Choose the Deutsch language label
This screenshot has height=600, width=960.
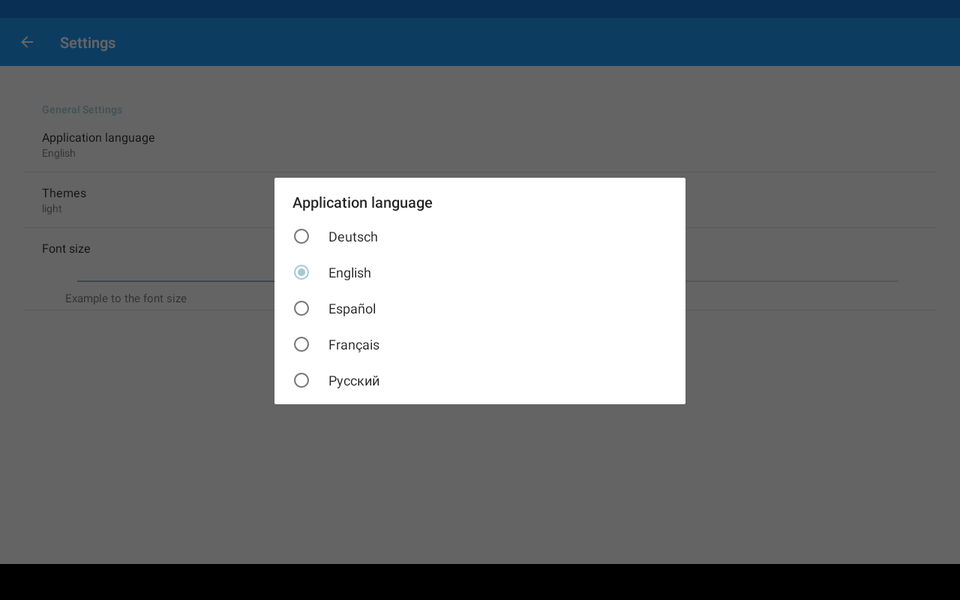(353, 237)
